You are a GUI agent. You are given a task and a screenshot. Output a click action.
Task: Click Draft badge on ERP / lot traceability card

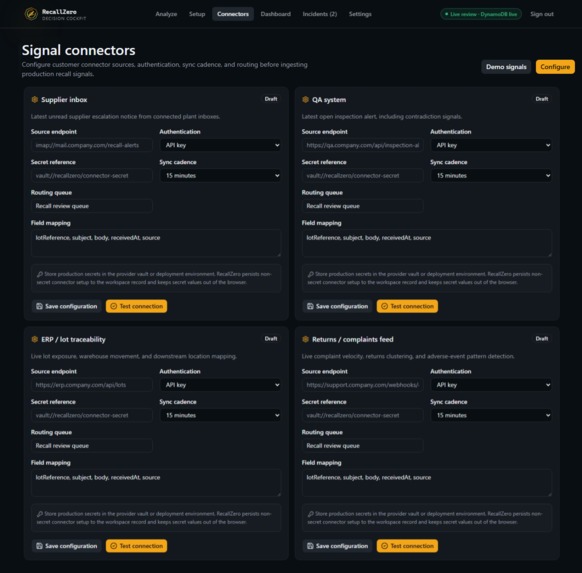pos(271,339)
